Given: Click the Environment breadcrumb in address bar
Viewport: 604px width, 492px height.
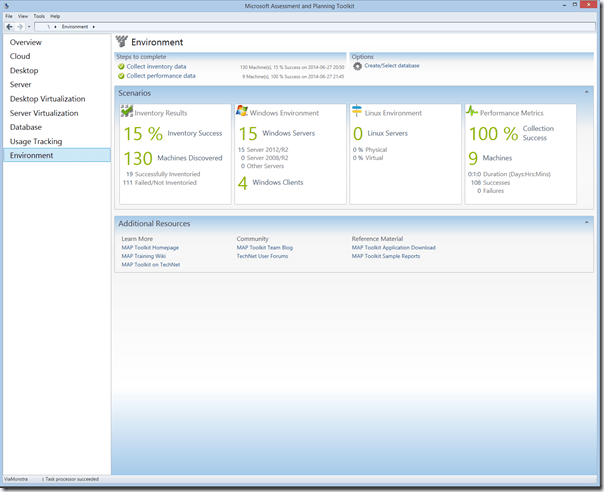Looking at the screenshot, I should tap(75, 27).
